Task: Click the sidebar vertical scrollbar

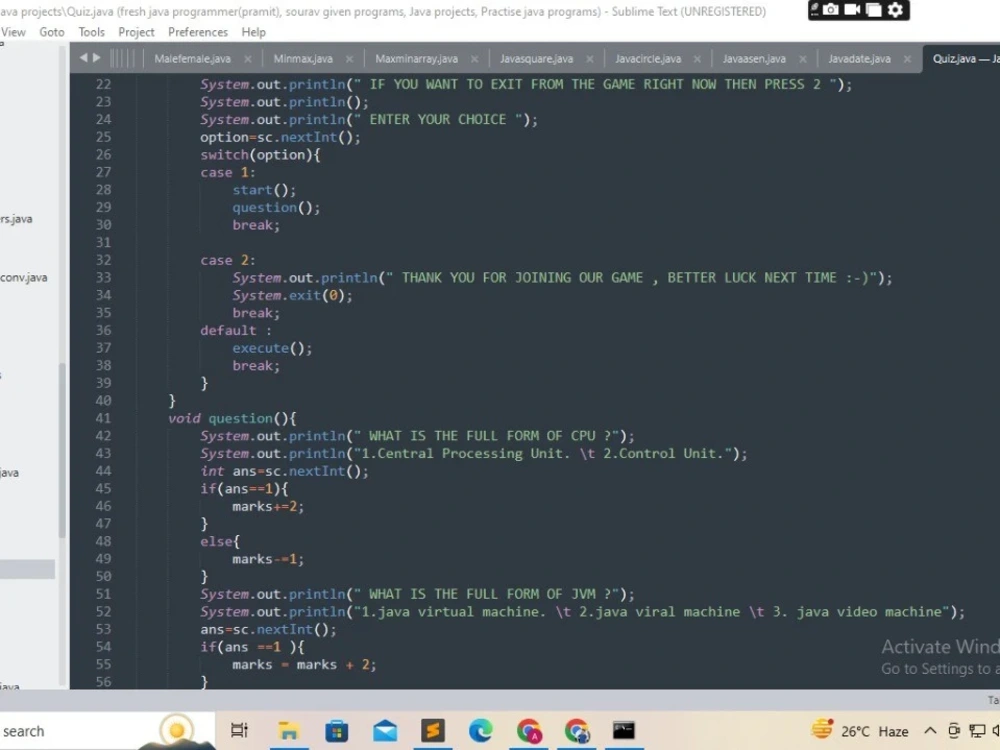Action: (62, 451)
